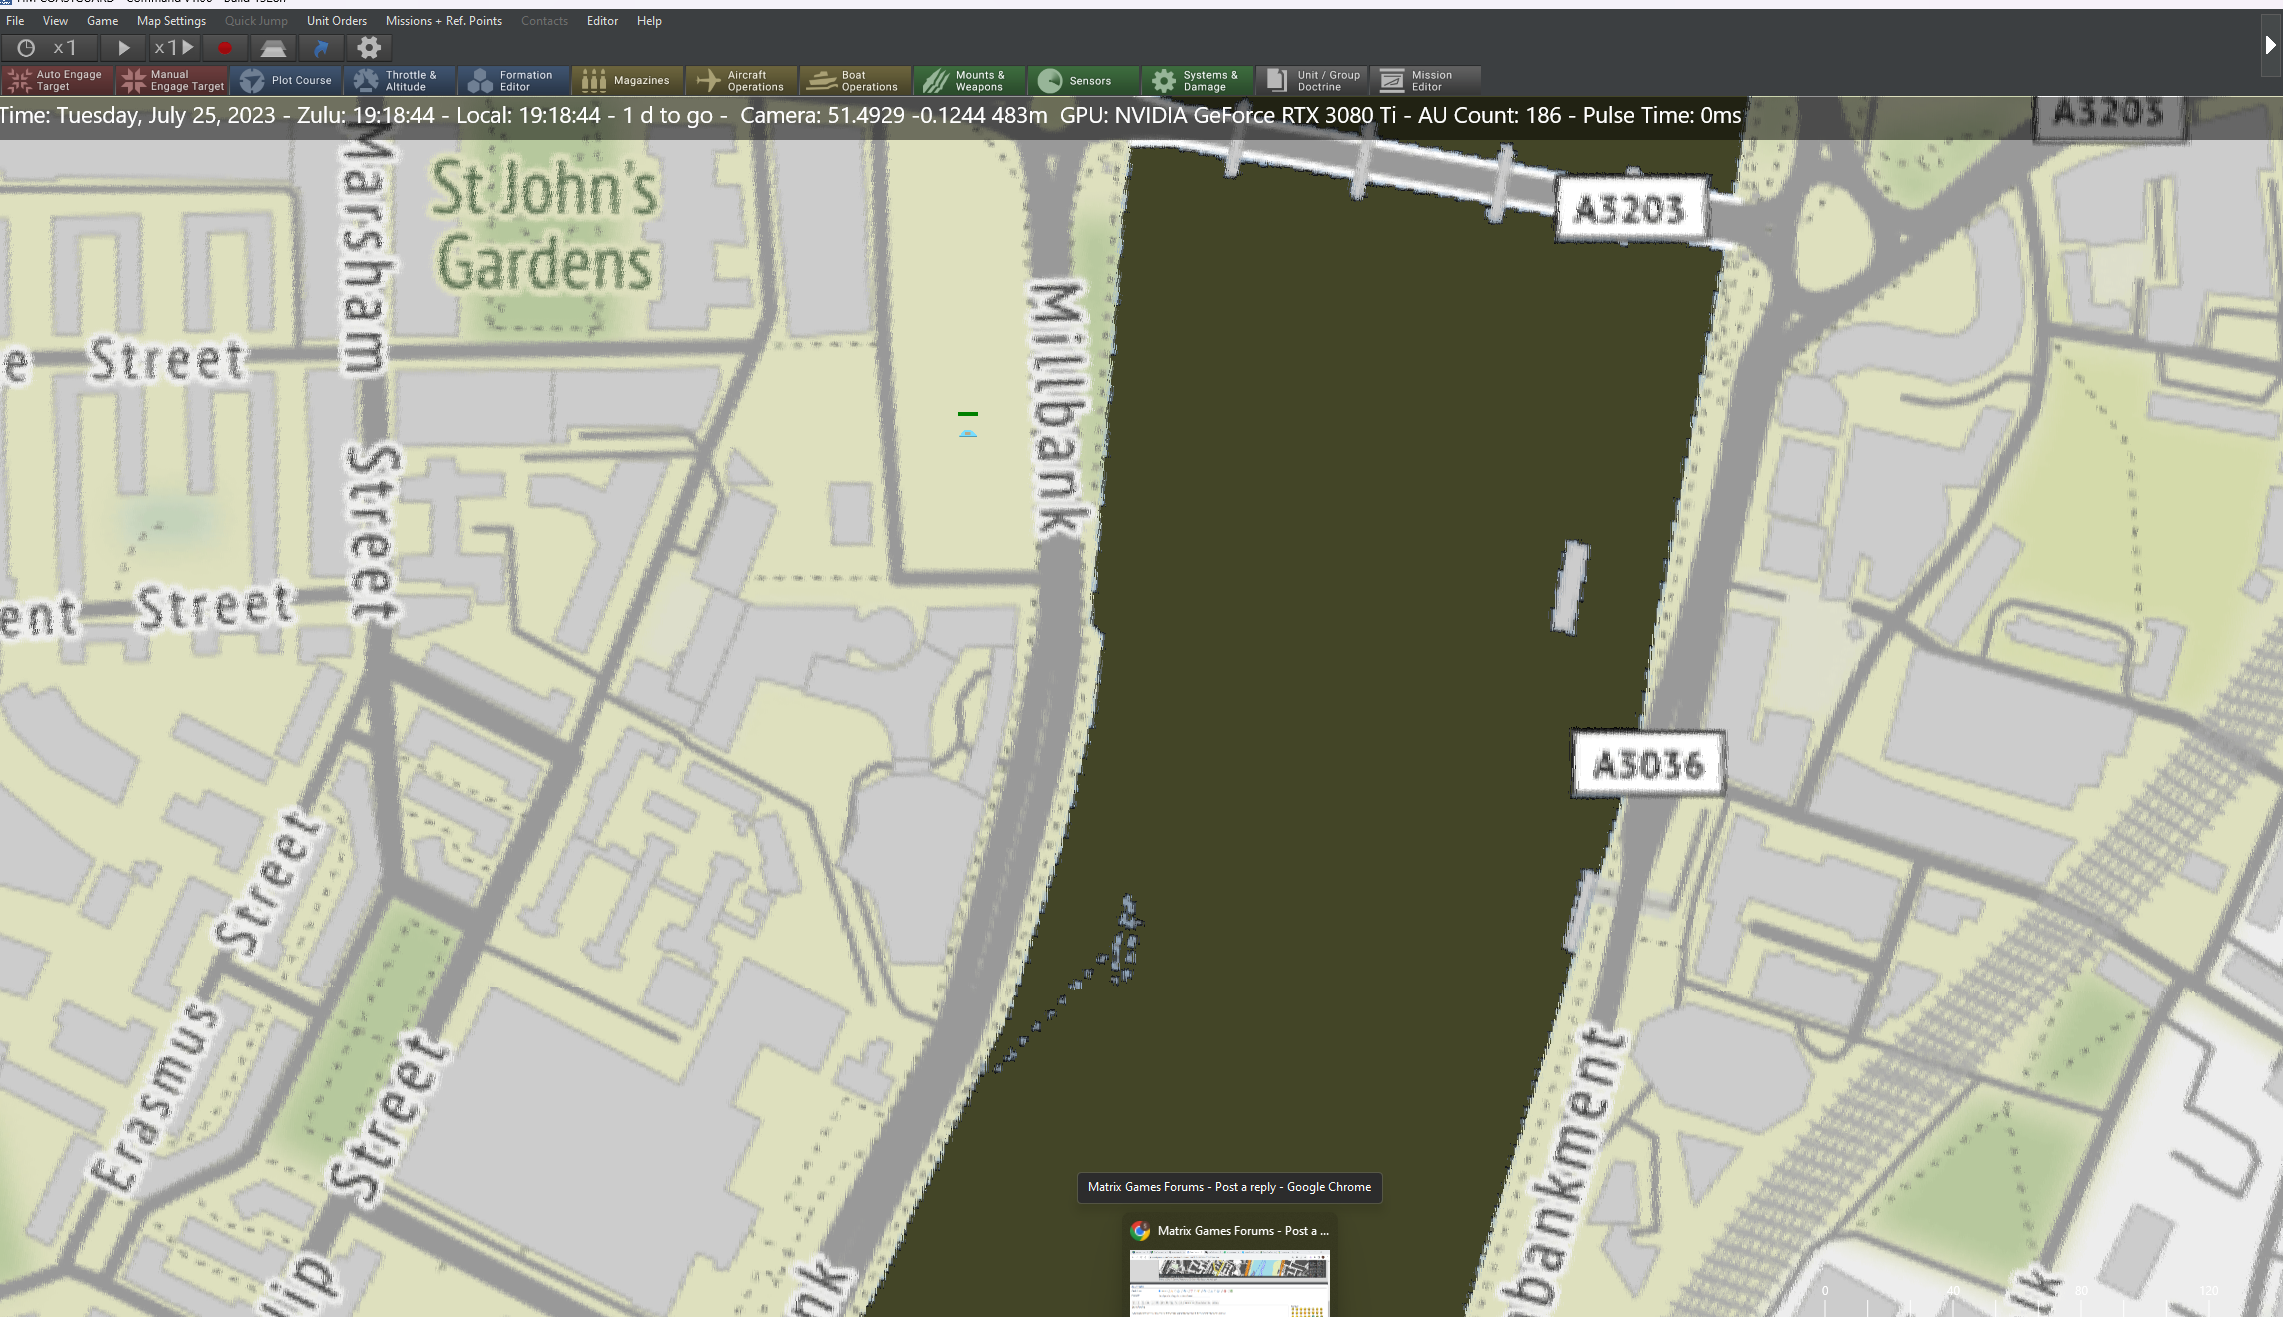Click the 'Camera: 51.4929 -0.1244 483m' readout
2283x1317 pixels.
(x=894, y=116)
